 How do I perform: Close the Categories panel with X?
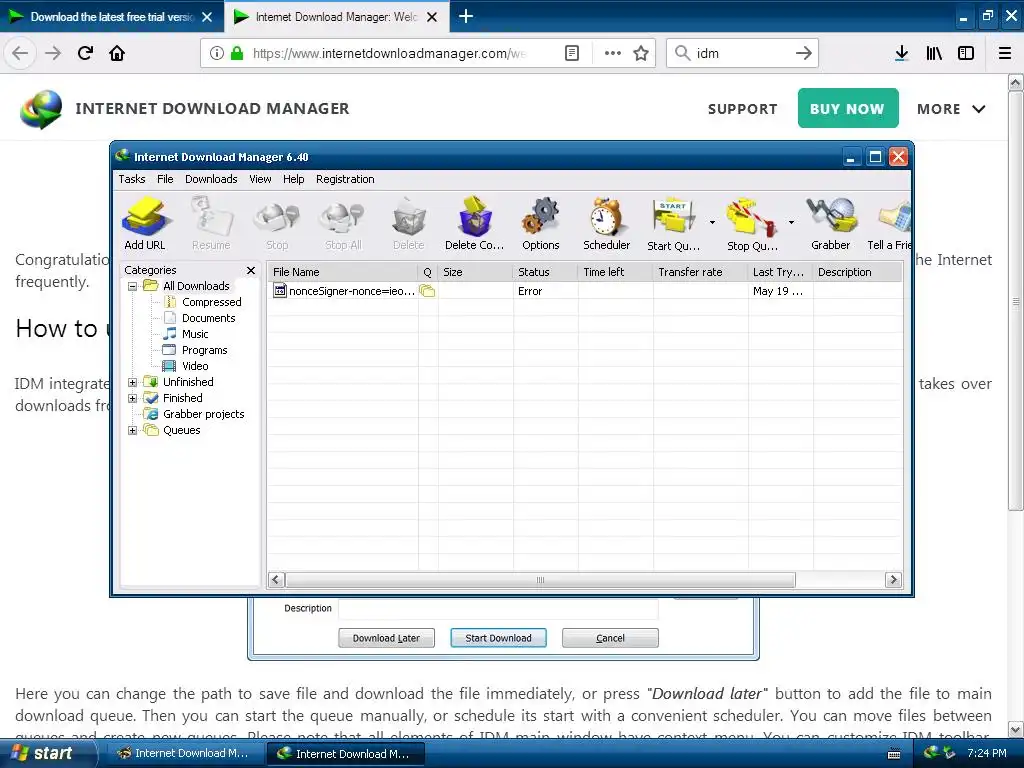tap(251, 270)
